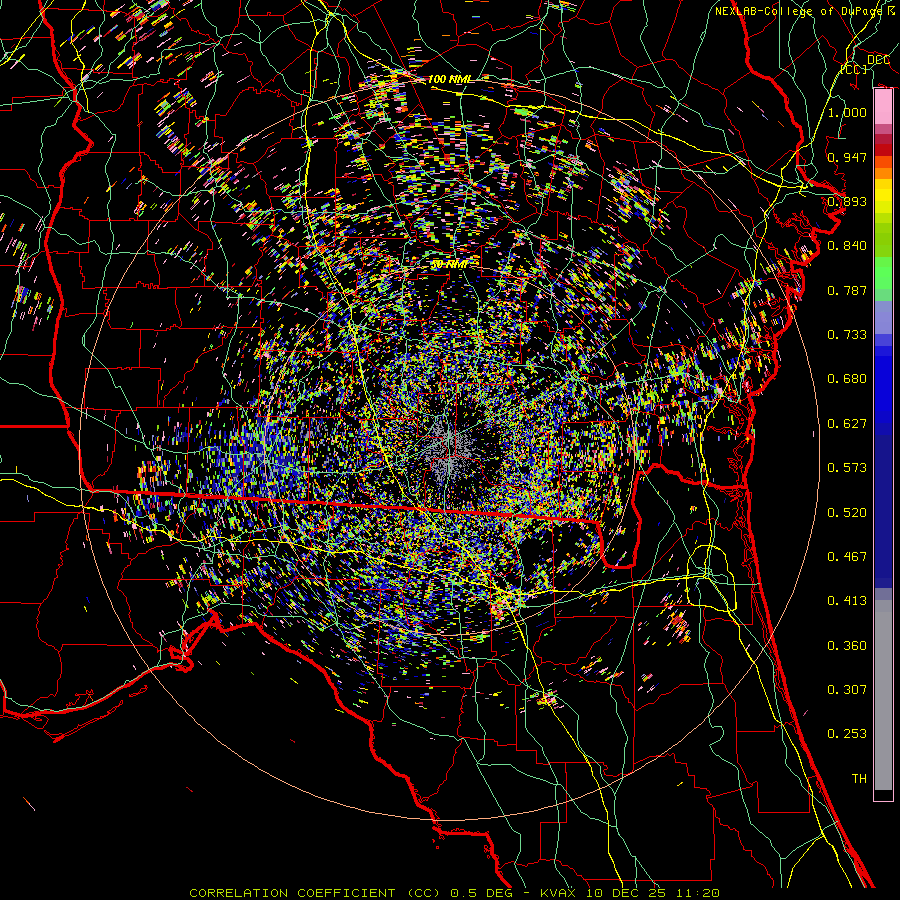Viewport: 900px width, 900px height.
Task: Select the 0.733 legend value
Action: (847, 335)
